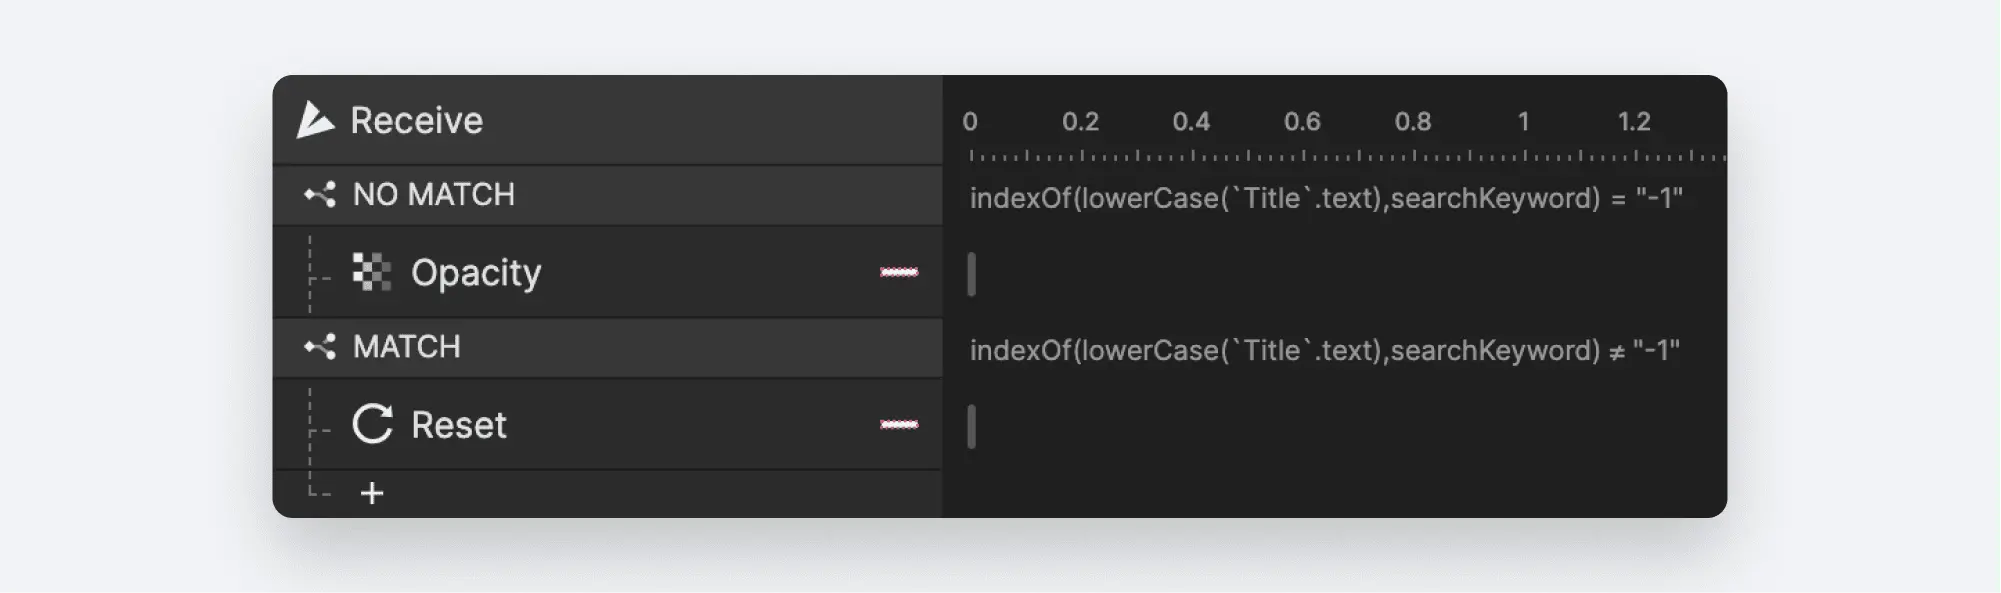Viewport: 2001px width, 593px height.
Task: Select the Receive trigger label
Action: 416,121
